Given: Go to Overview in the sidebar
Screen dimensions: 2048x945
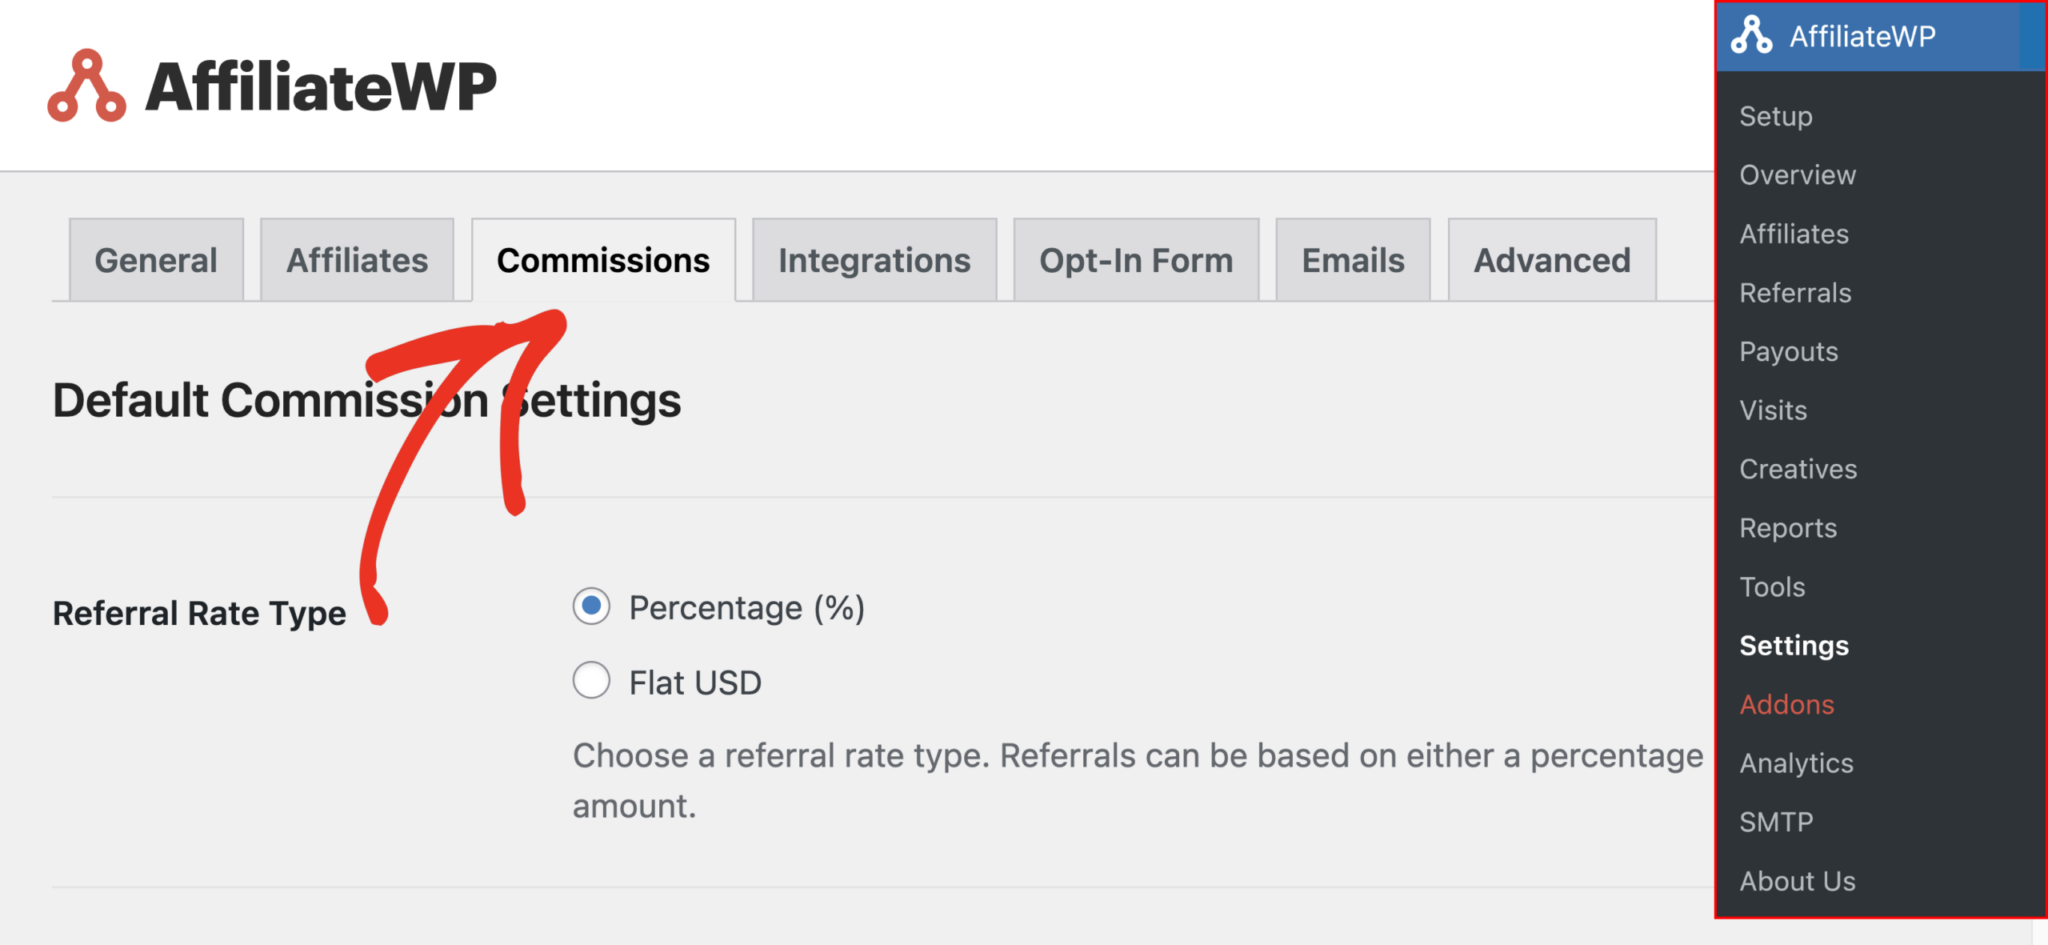Looking at the screenshot, I should click(1797, 175).
